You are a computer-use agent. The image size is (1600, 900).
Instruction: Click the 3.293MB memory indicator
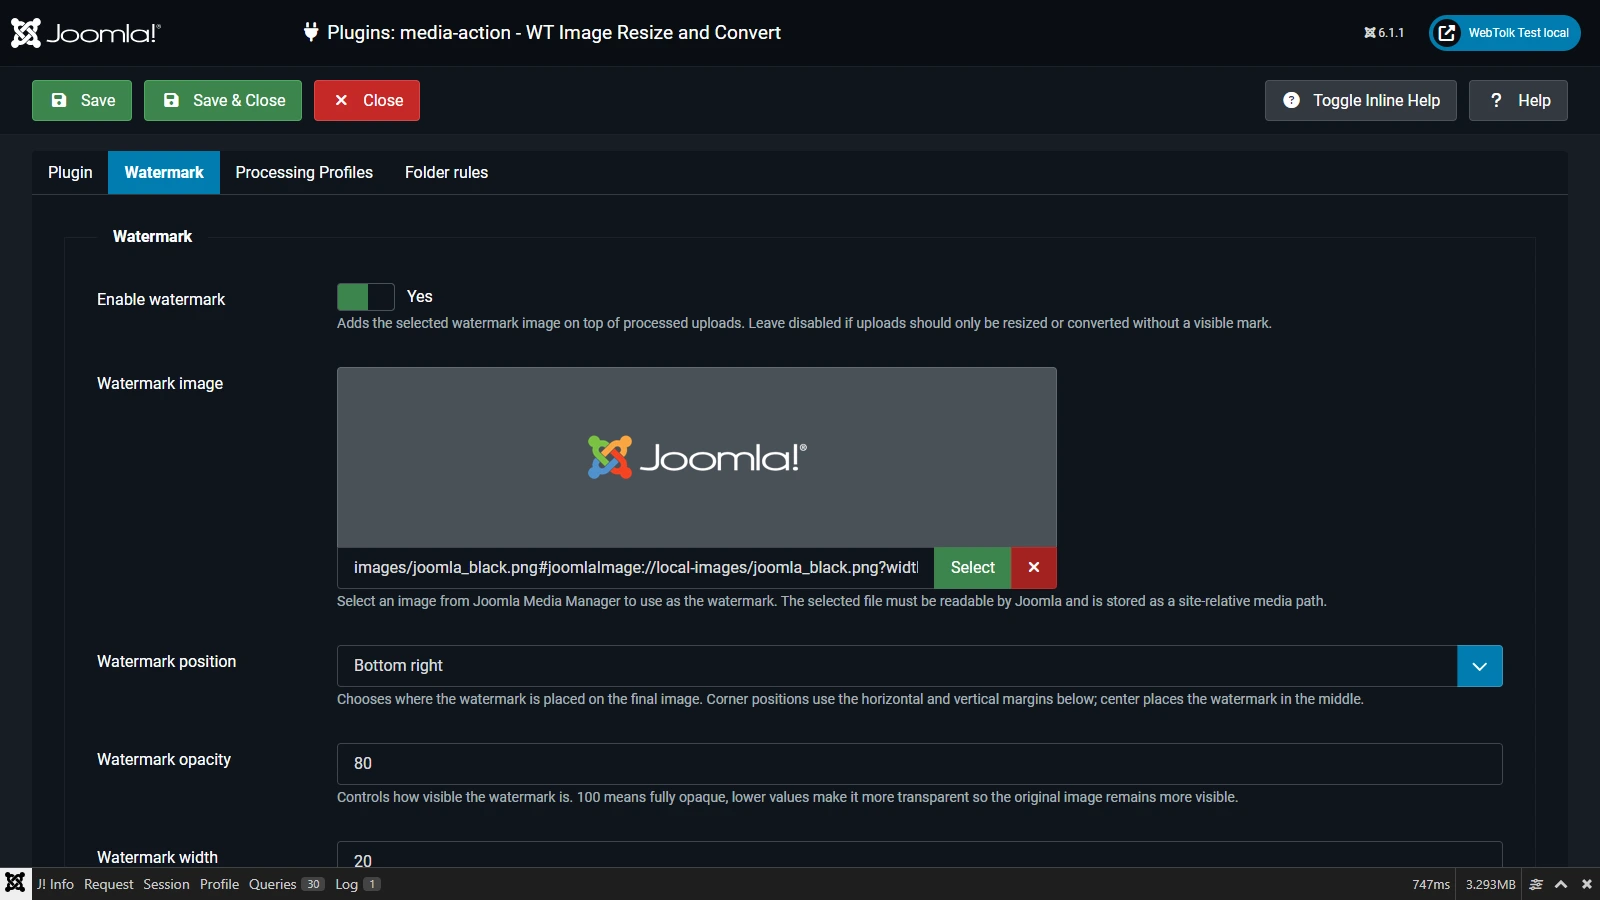pyautogui.click(x=1490, y=884)
